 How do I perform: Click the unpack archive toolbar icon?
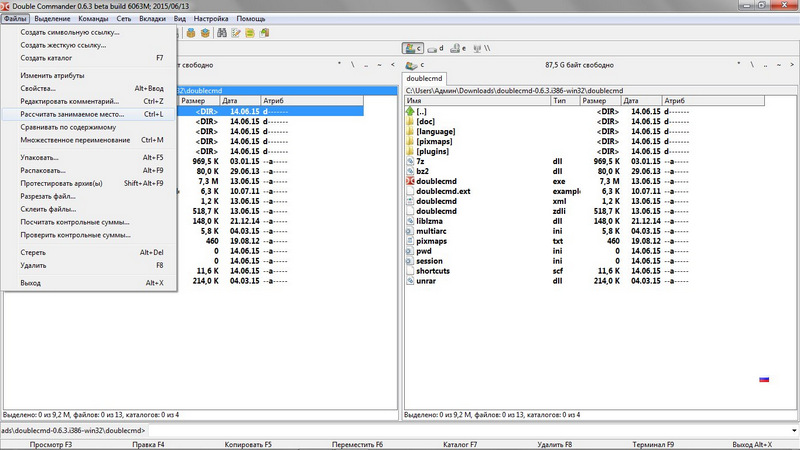click(205, 33)
